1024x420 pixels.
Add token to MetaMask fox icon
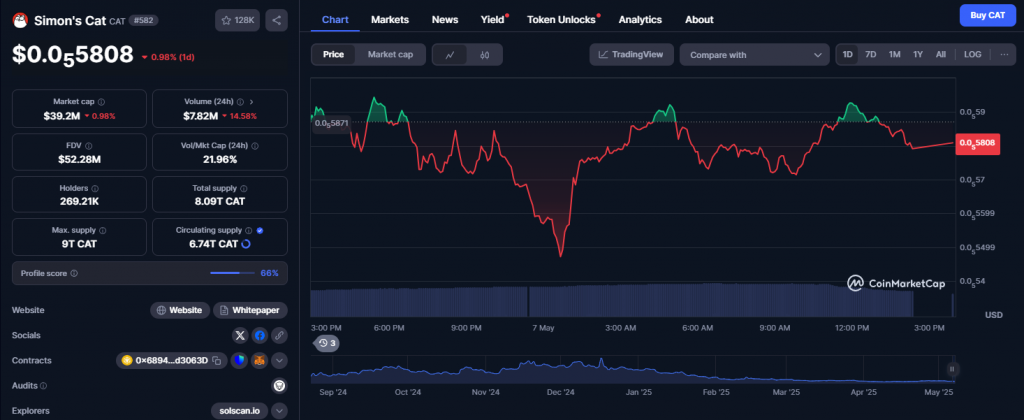point(260,361)
